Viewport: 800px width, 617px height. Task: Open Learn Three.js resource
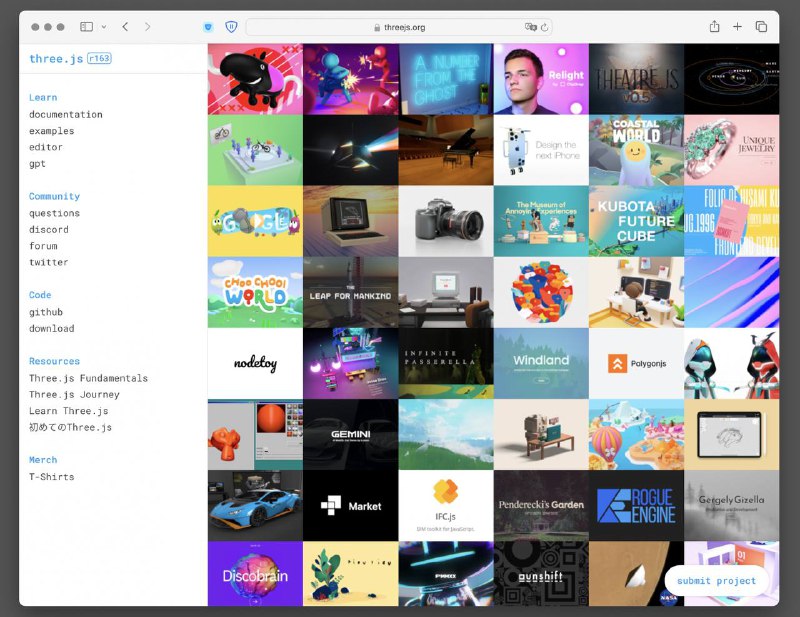(68, 411)
